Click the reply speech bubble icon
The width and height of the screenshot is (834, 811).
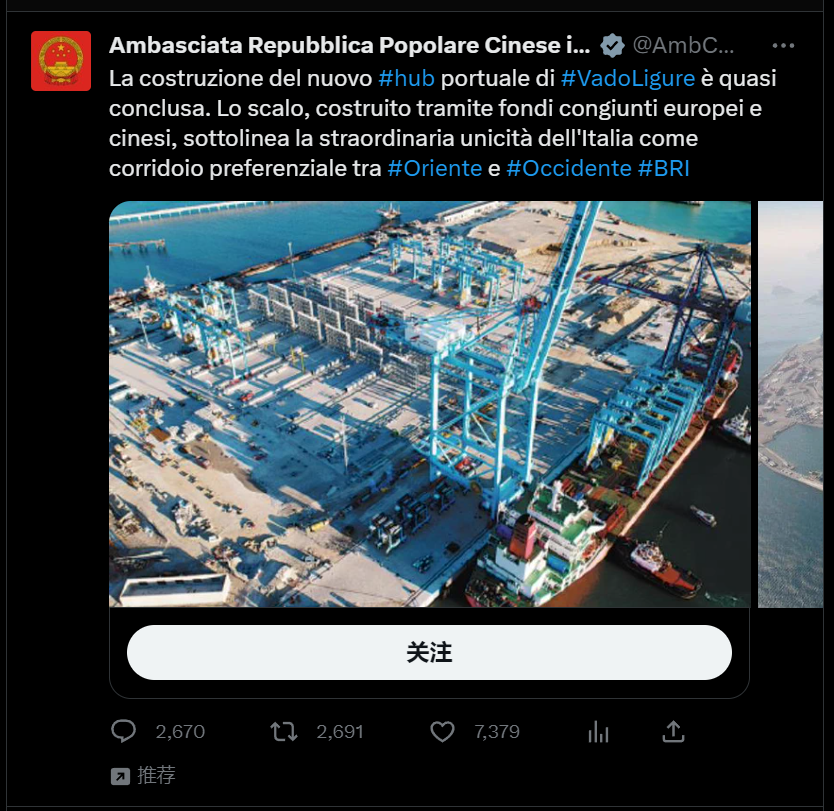(x=123, y=731)
